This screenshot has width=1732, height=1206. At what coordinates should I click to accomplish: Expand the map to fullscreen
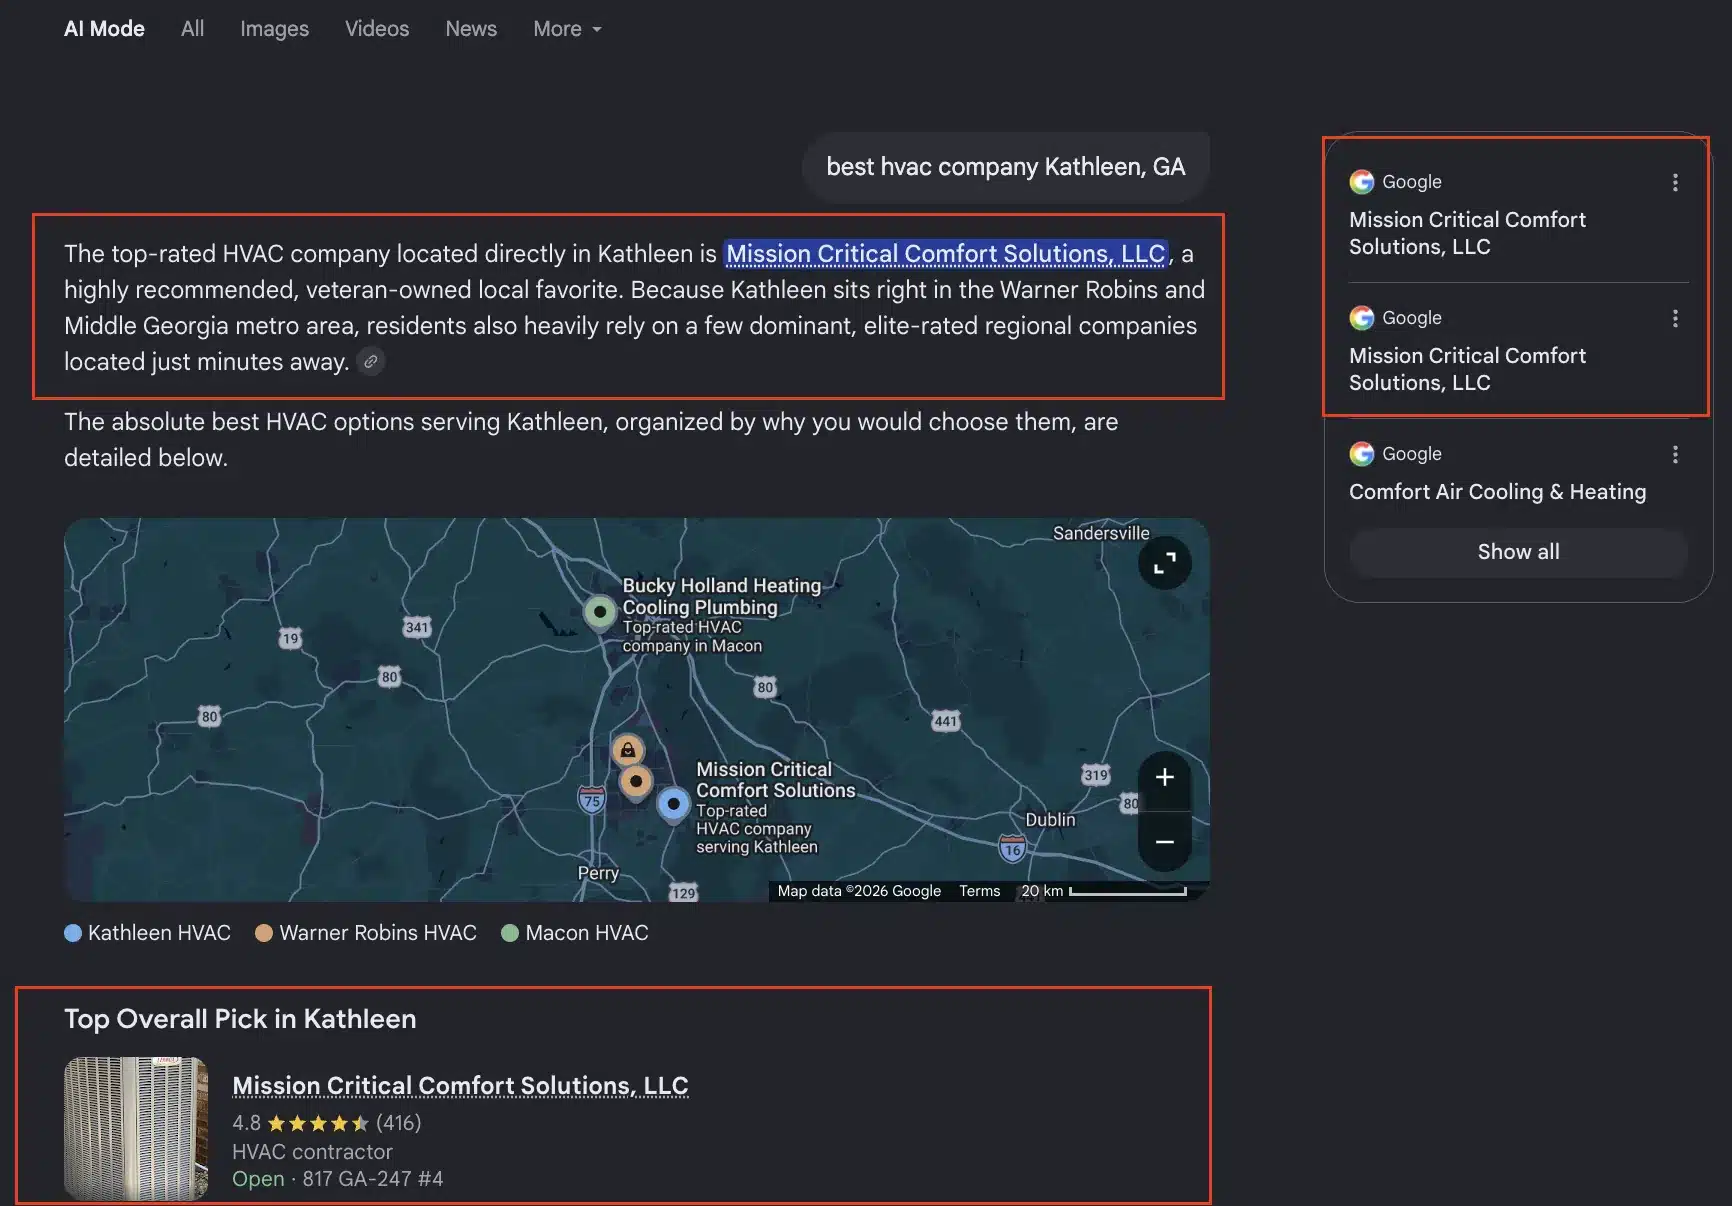(1164, 564)
